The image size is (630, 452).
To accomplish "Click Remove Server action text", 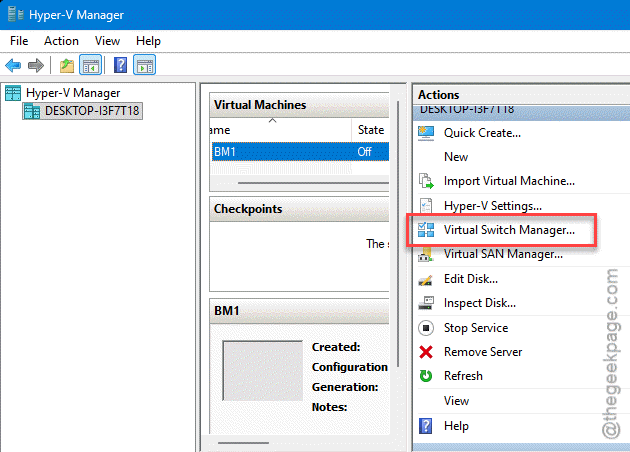I will tap(483, 352).
